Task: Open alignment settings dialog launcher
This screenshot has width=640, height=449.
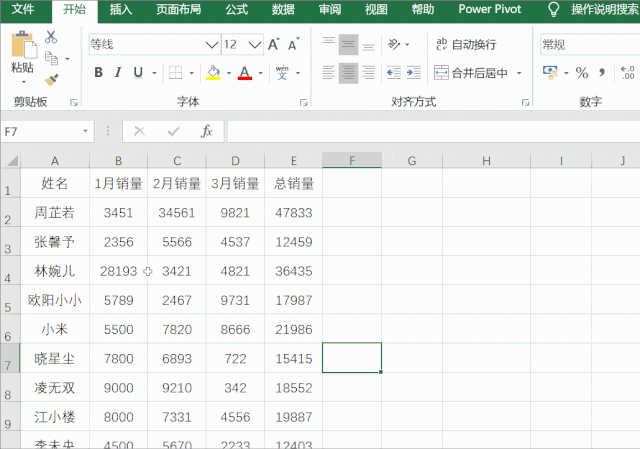Action: coord(525,102)
